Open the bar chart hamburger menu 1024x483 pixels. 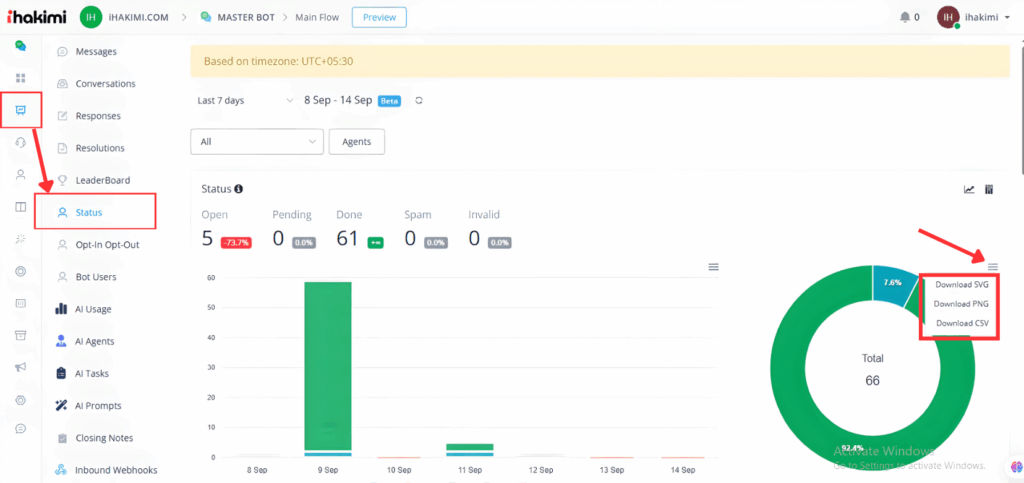(713, 267)
